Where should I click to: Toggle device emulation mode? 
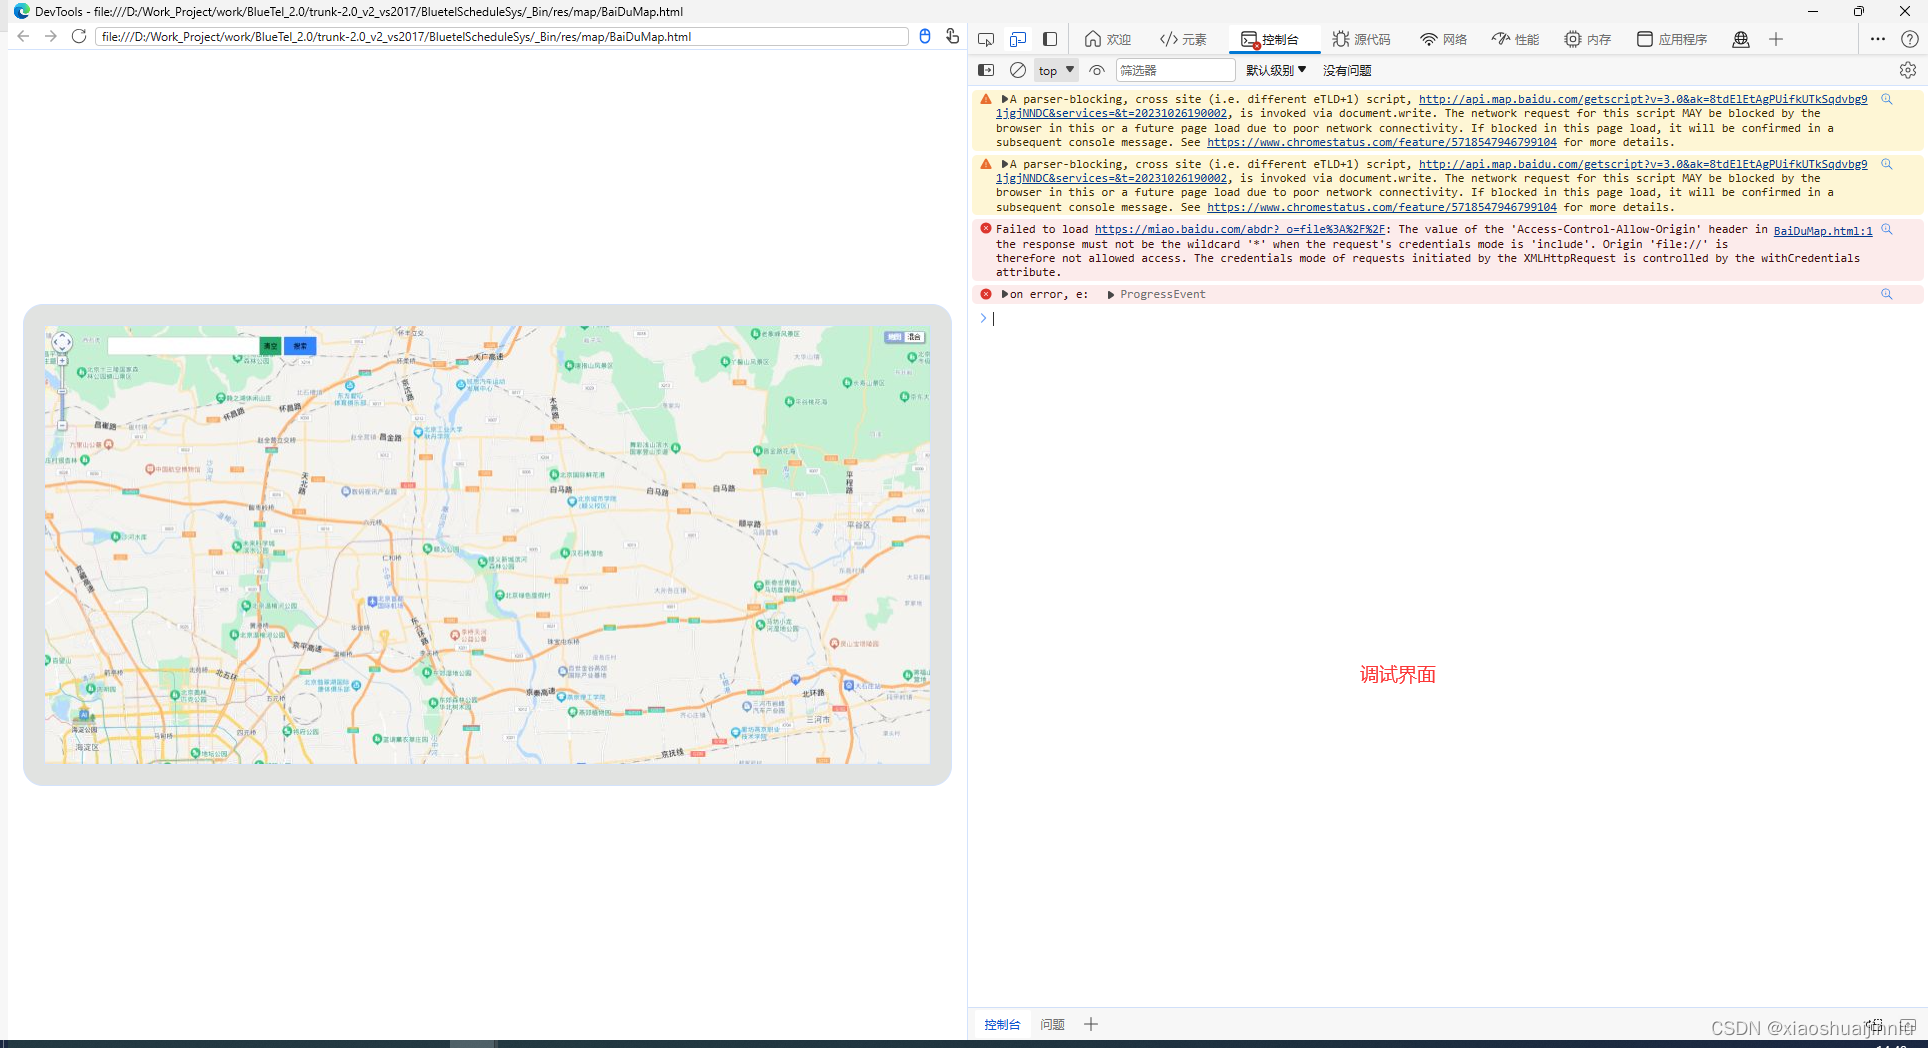coord(1018,39)
